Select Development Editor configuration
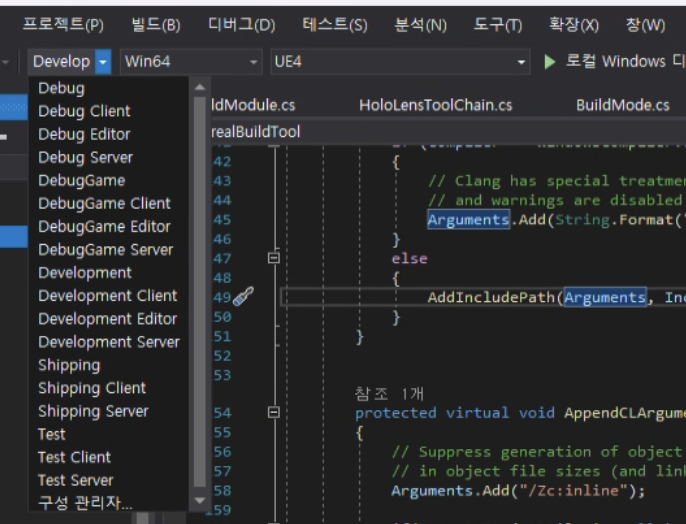Screen dimensions: 686x524 (108, 319)
